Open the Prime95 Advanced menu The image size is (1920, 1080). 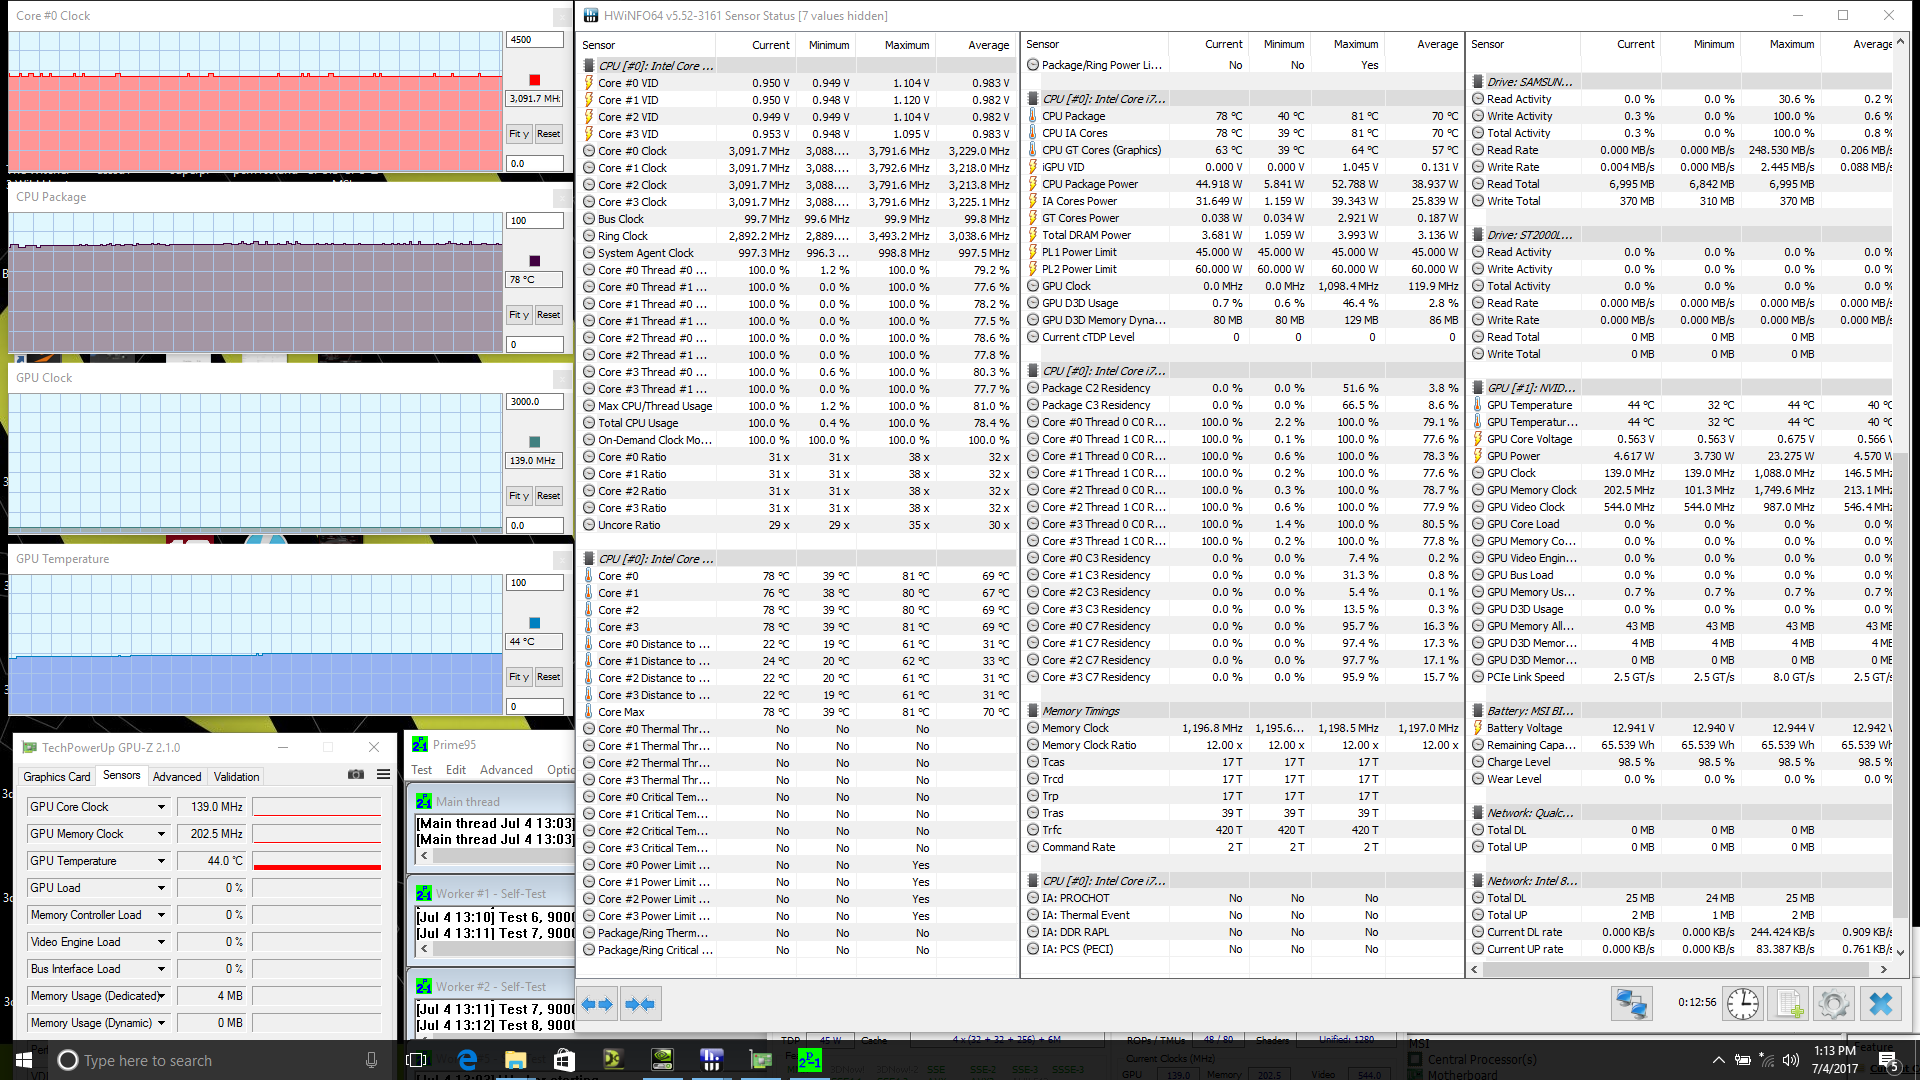[506, 770]
